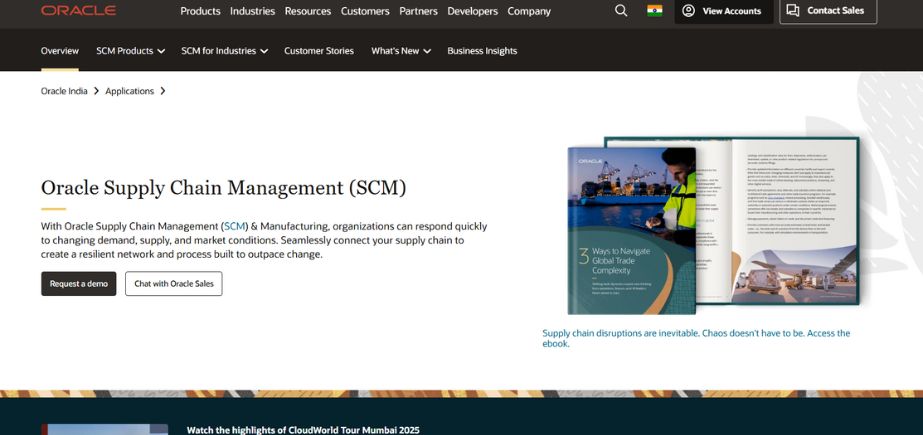Open the Customers menu
The image size is (923, 435).
click(x=365, y=11)
